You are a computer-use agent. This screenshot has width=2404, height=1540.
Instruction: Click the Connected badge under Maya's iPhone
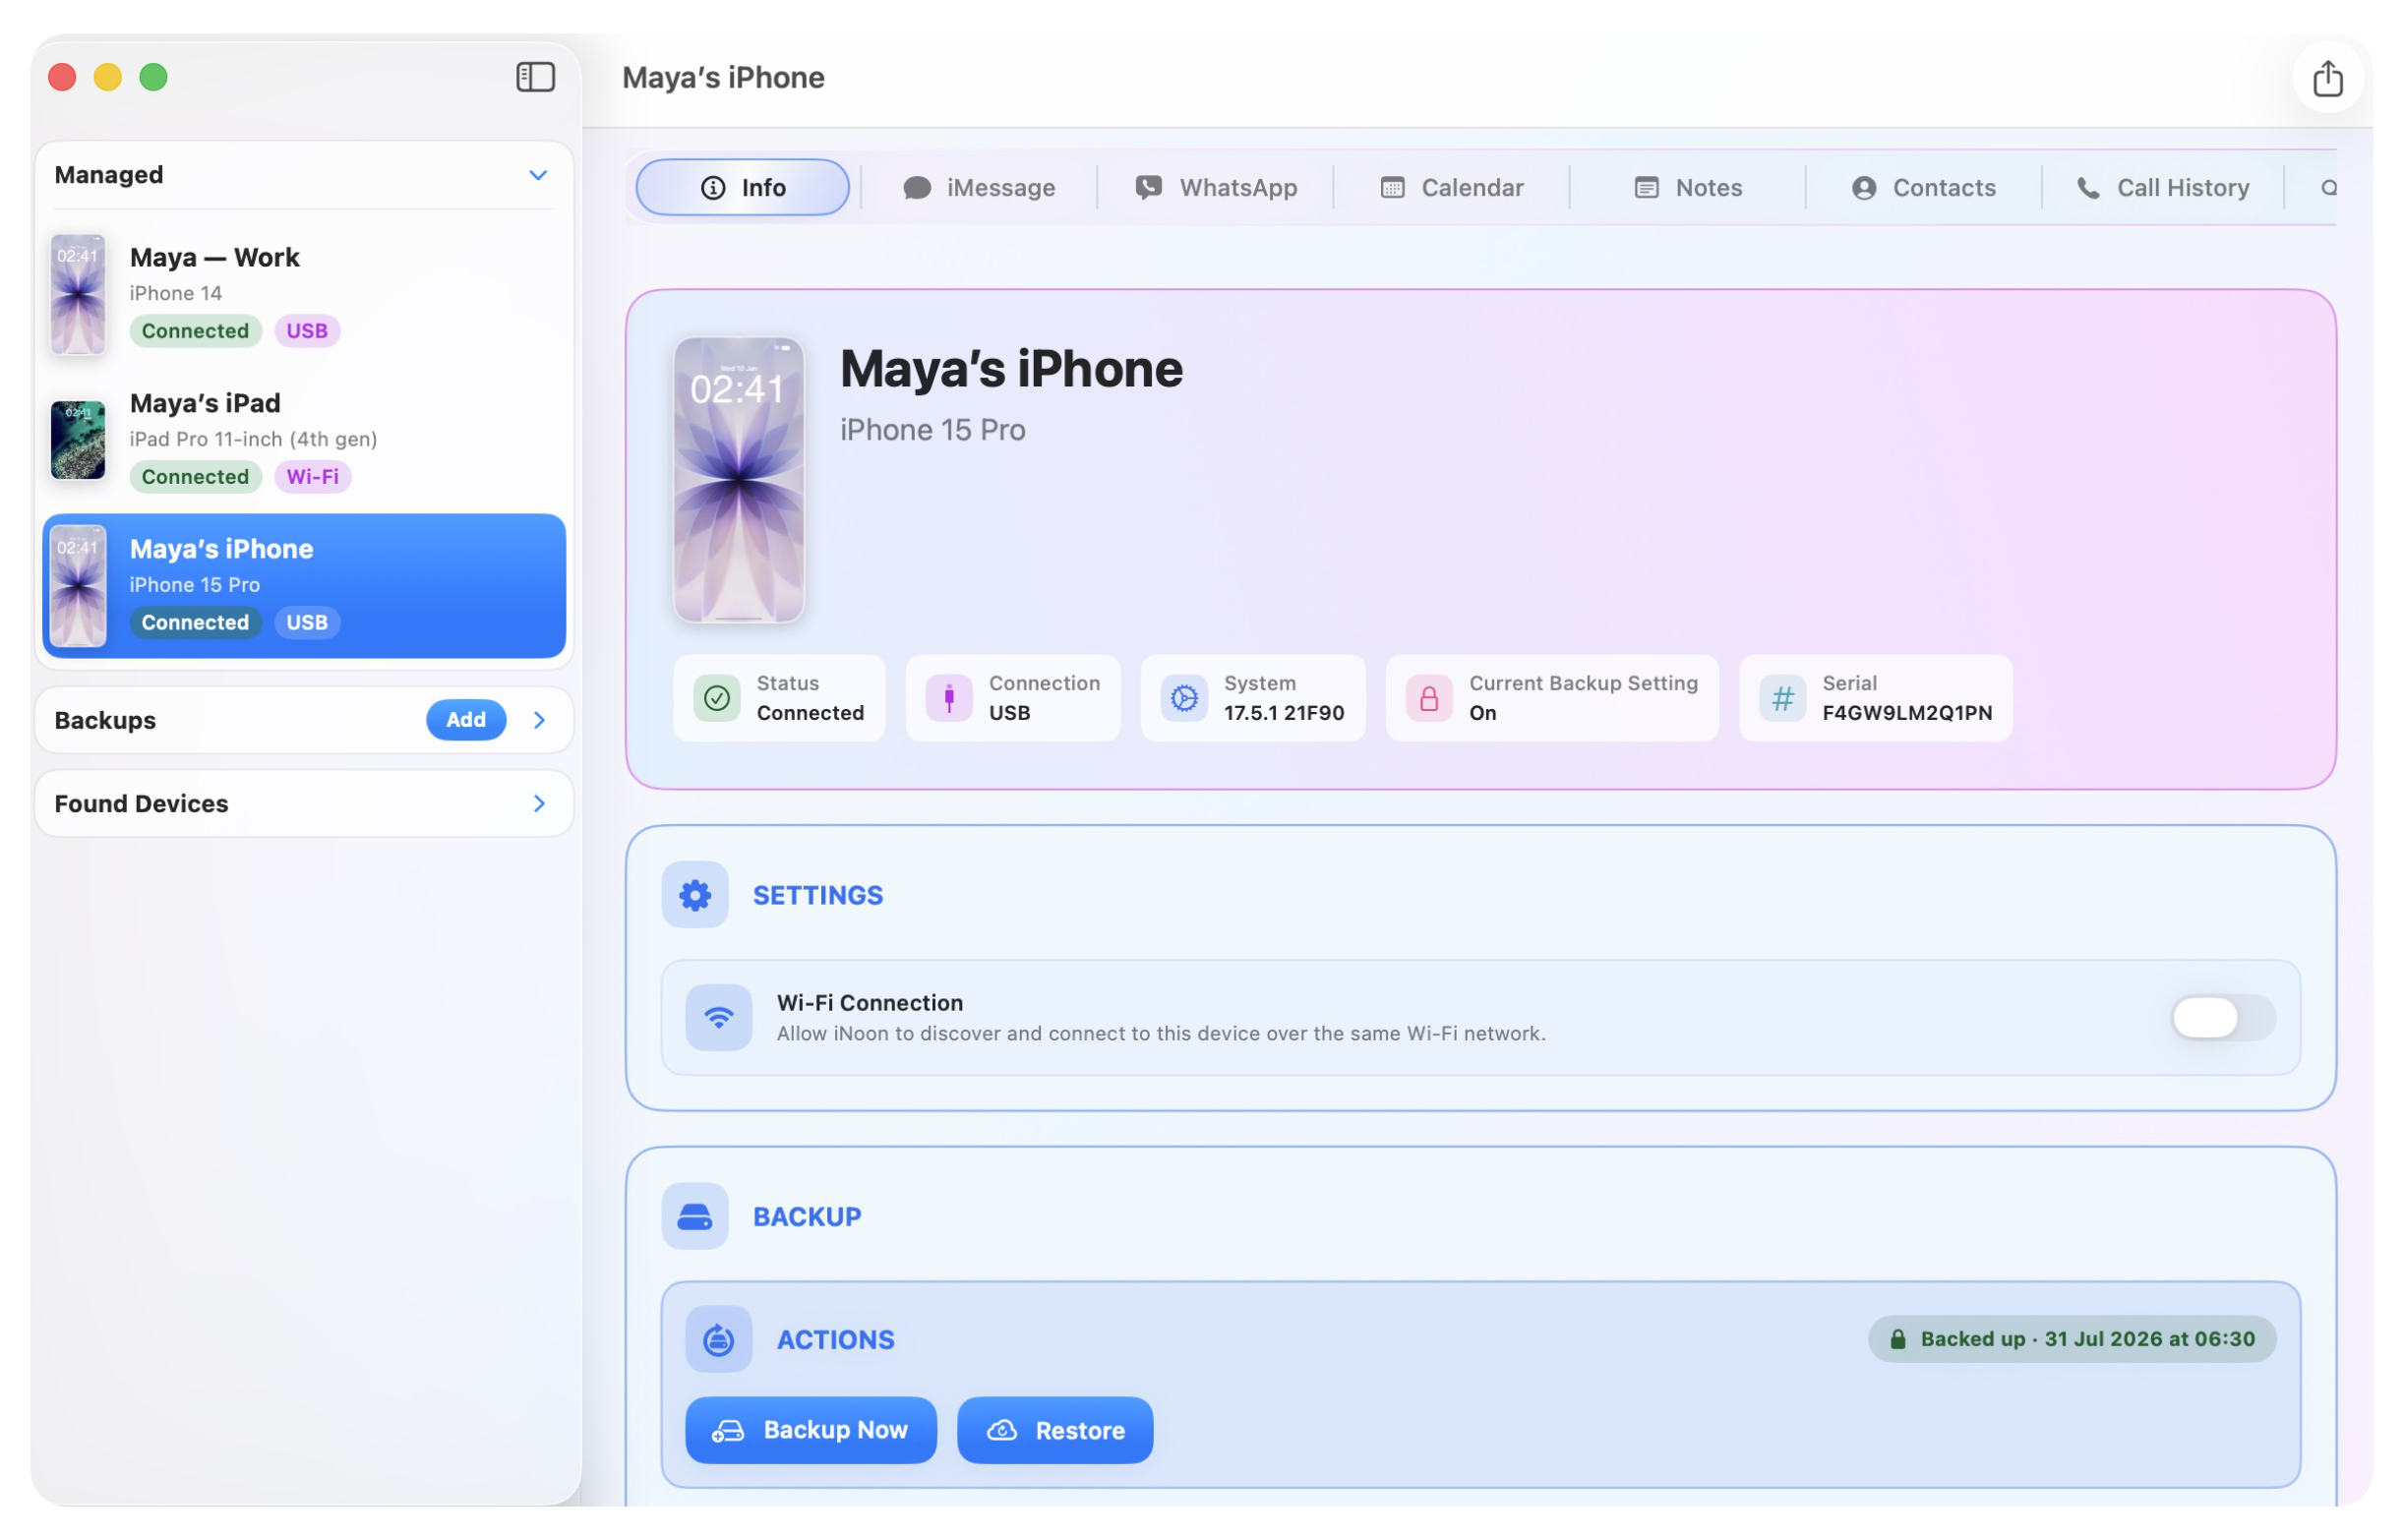[x=195, y=622]
